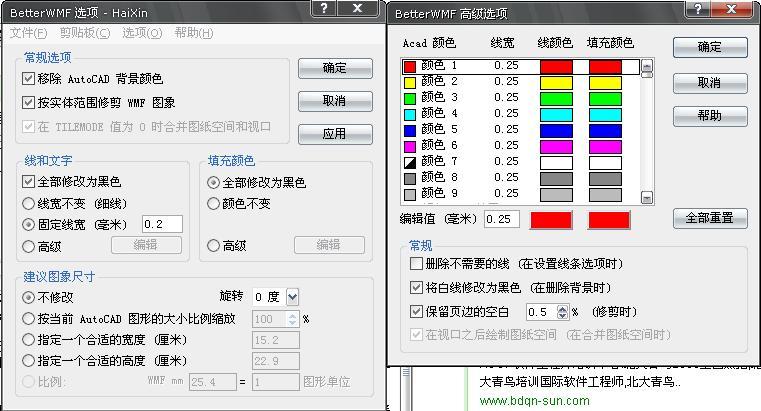Image resolution: width=761 pixels, height=411 pixels.
Task: Select 全部修改为黑色 radio under 填充颜色
Action: (x=213, y=182)
